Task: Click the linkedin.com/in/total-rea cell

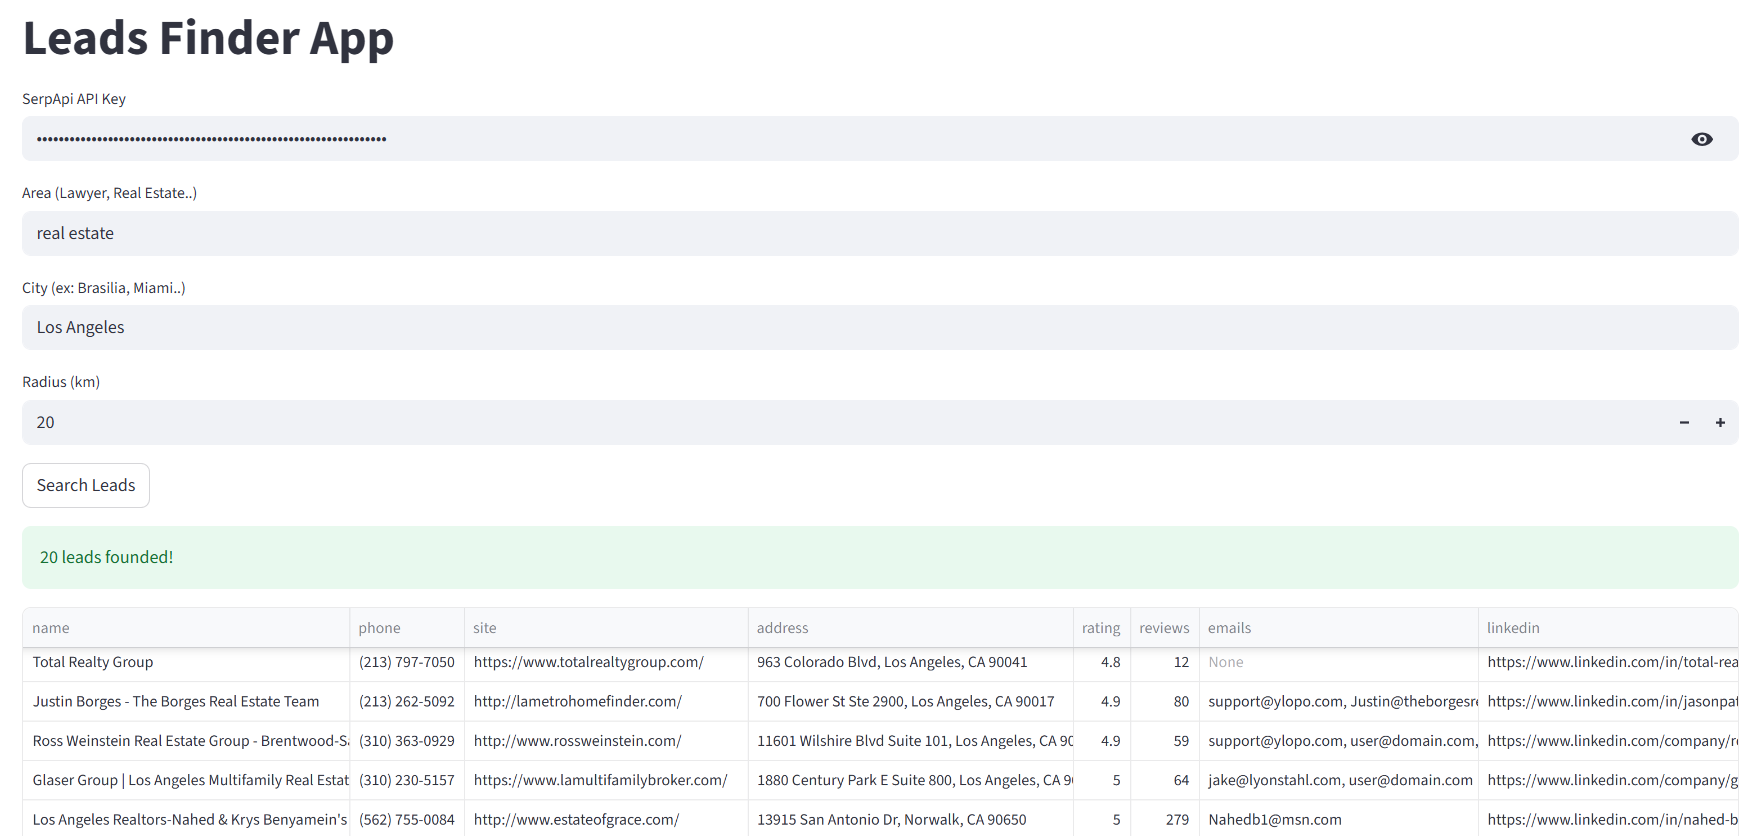Action: pyautogui.click(x=1608, y=663)
